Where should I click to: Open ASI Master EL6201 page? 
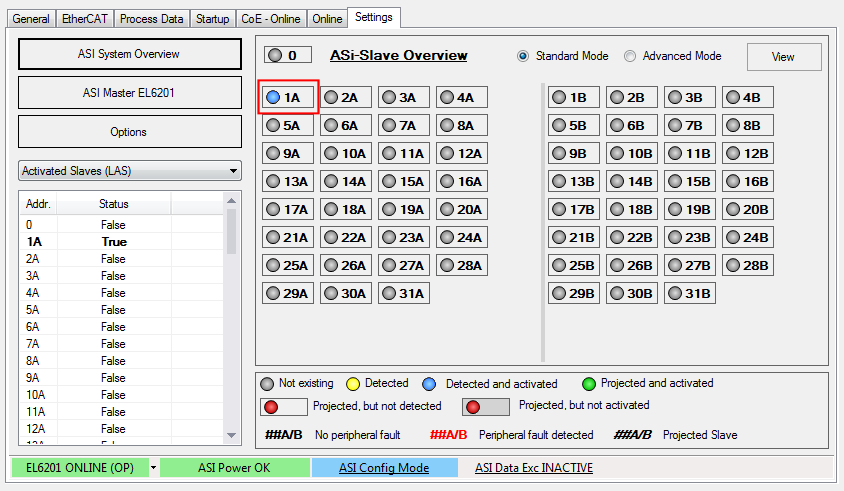pos(130,93)
